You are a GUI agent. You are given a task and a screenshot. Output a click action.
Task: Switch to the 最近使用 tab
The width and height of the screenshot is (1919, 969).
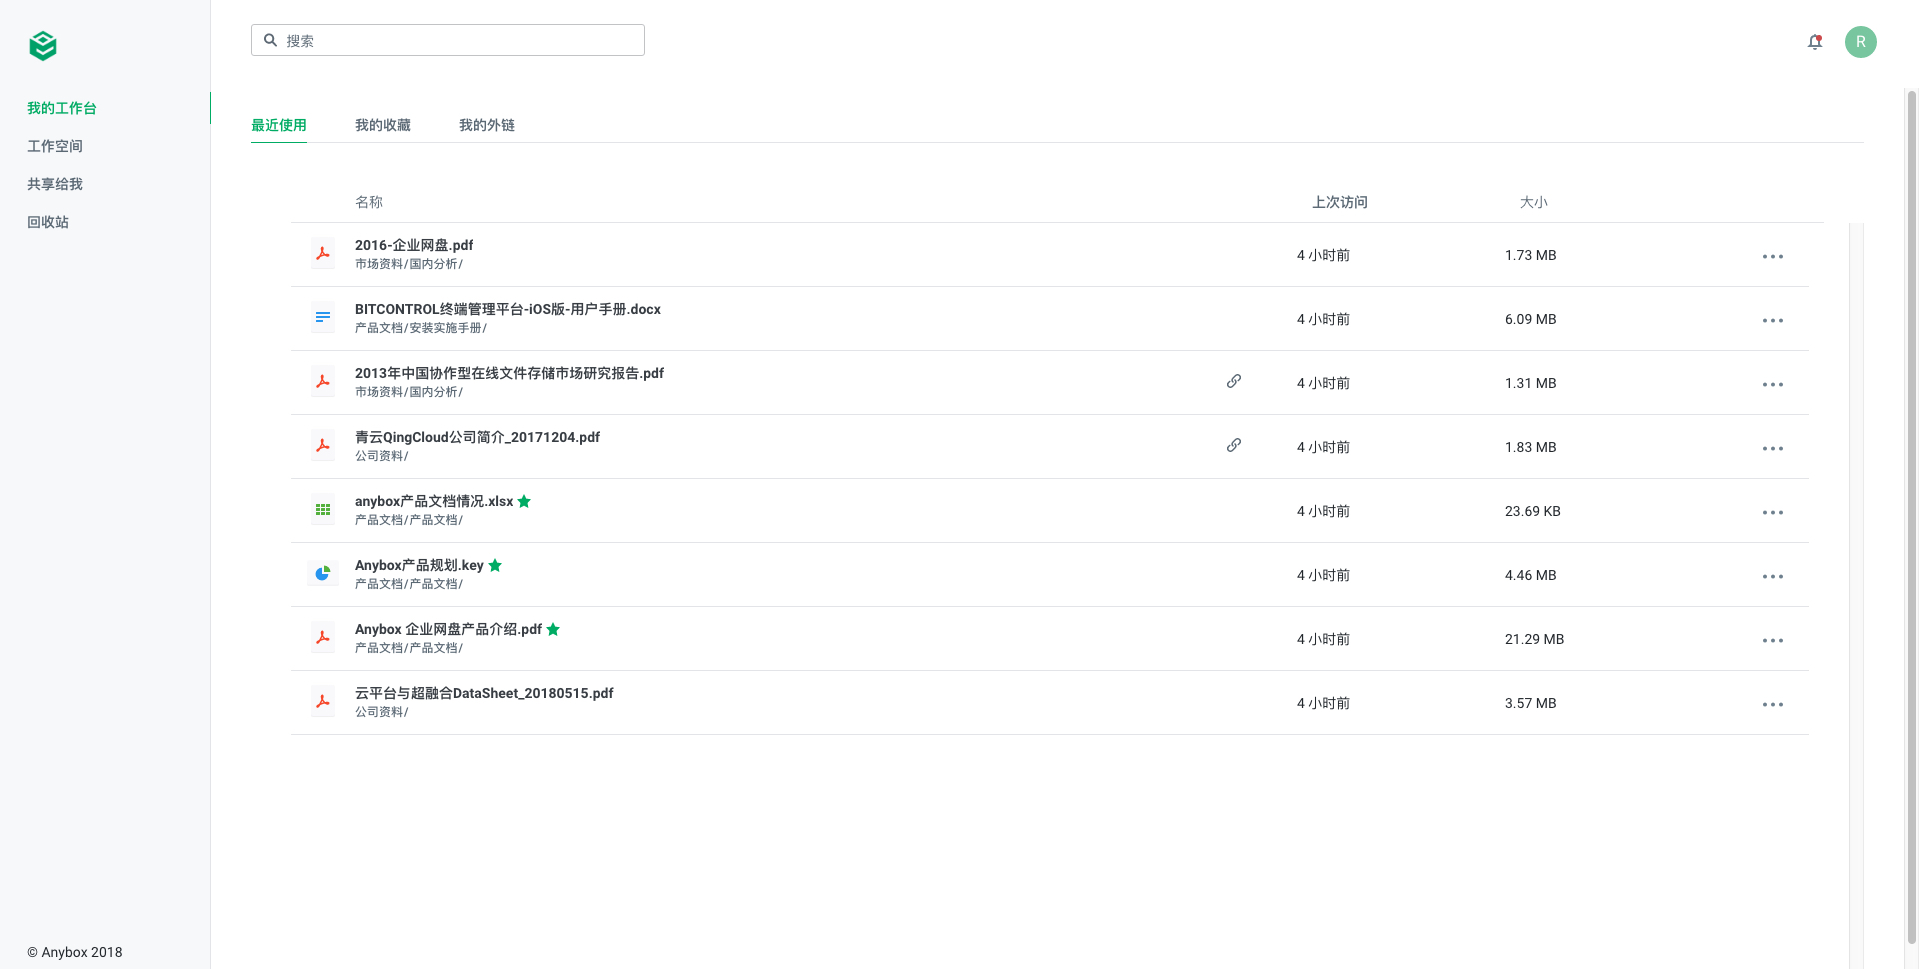[279, 125]
